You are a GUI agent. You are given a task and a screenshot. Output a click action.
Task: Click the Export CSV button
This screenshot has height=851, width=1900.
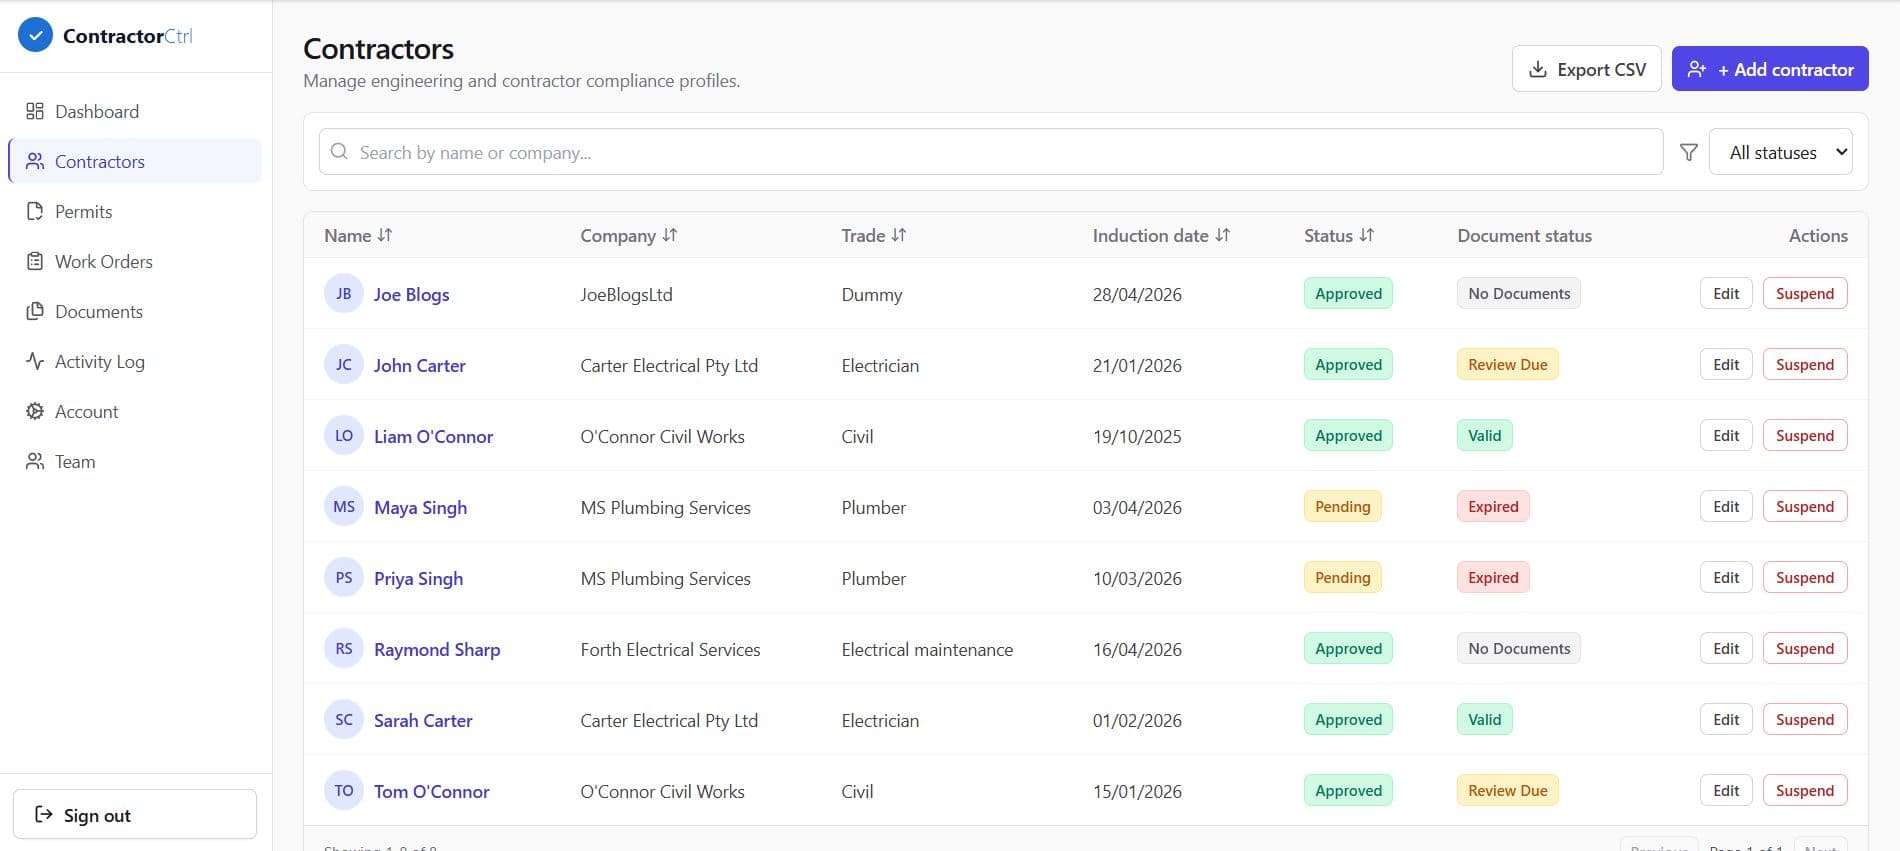point(1587,69)
